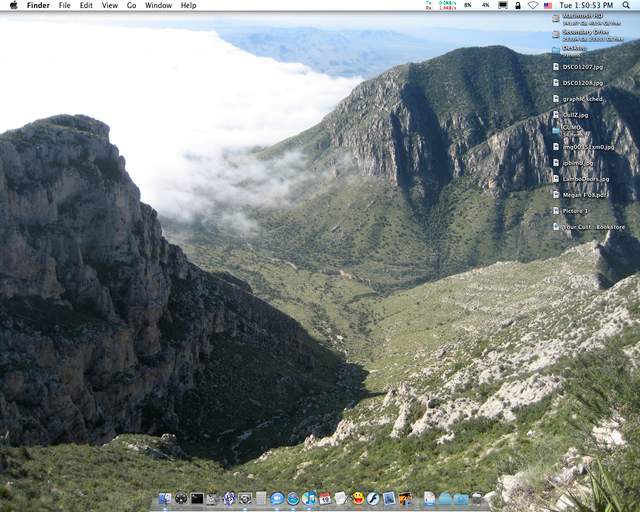The height and width of the screenshot is (512, 640).
Task: Select the jpbimb.jpg file icon
Action: point(556,163)
